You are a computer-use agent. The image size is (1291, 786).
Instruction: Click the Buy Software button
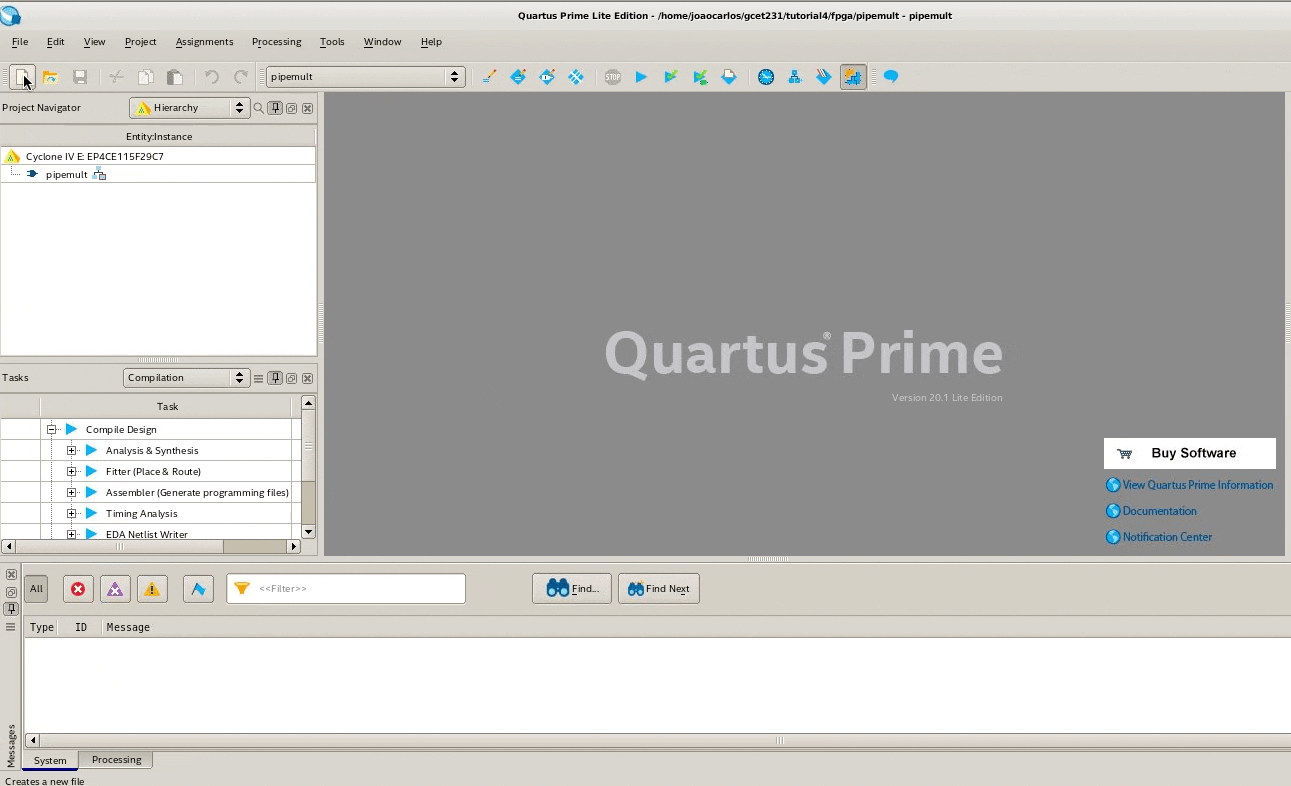pos(1190,453)
